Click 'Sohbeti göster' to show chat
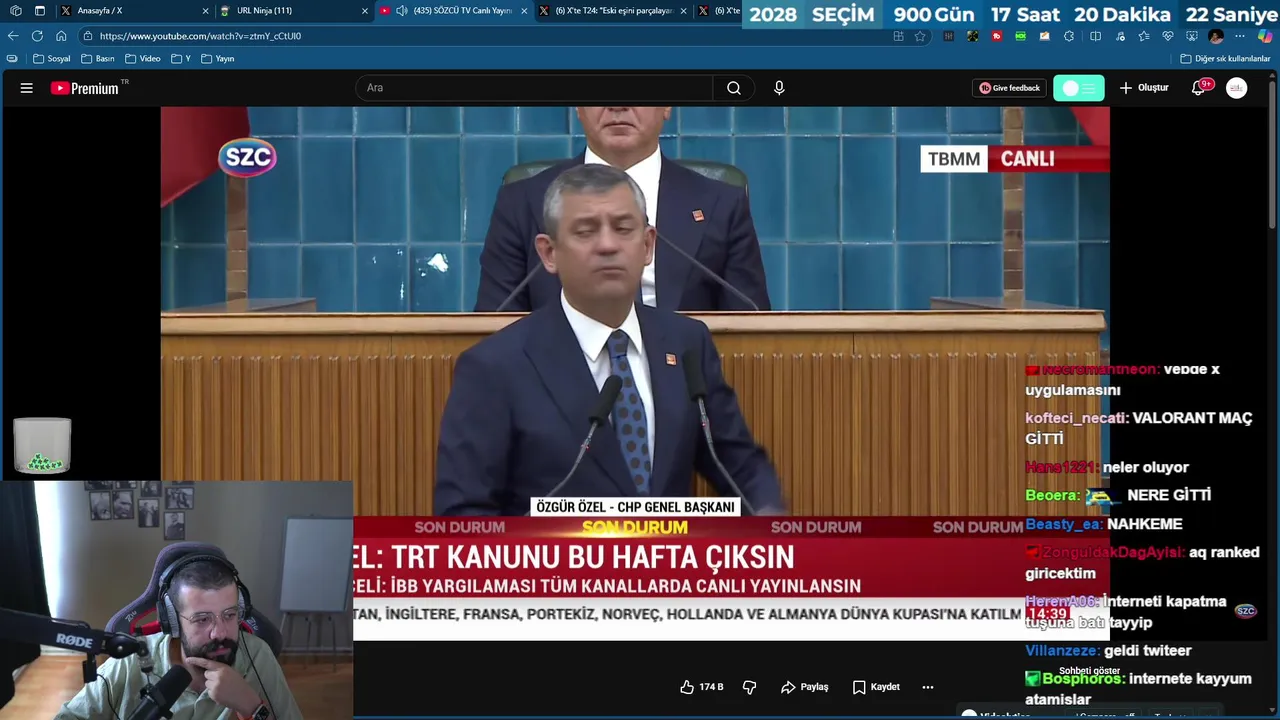 tap(1090, 671)
